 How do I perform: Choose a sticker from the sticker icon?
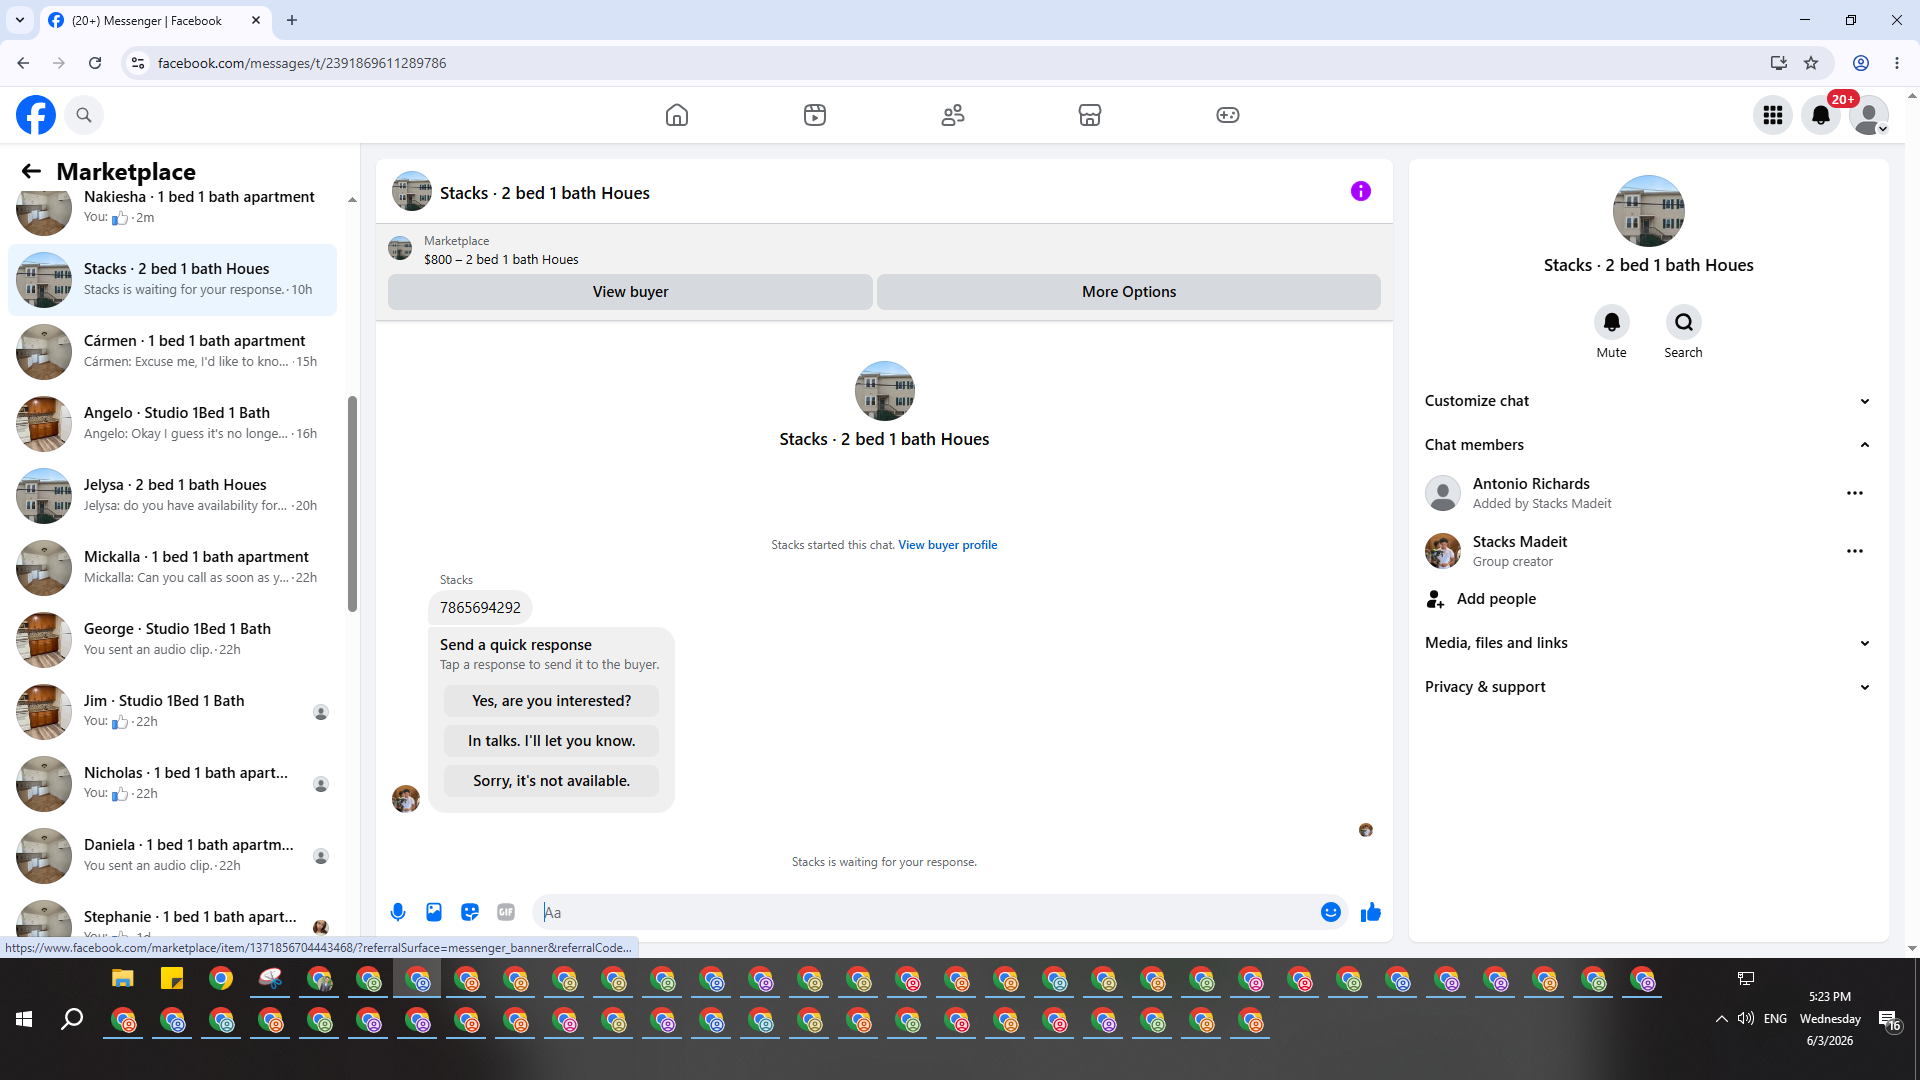(470, 912)
